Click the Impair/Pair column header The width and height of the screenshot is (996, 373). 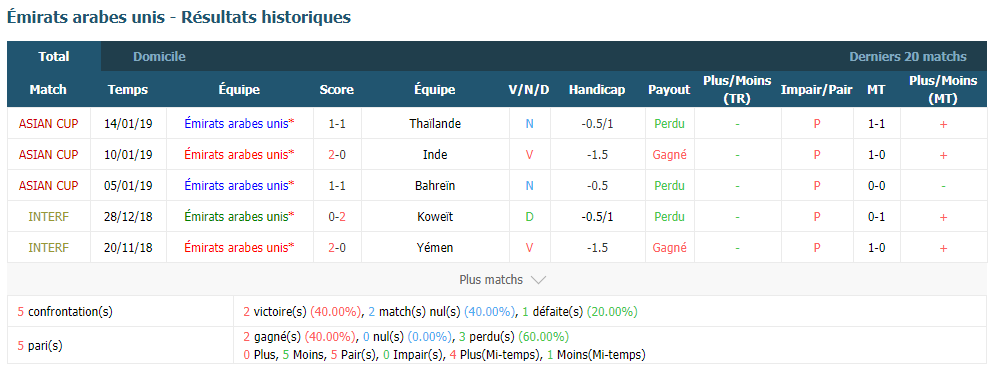pyautogui.click(x=816, y=90)
